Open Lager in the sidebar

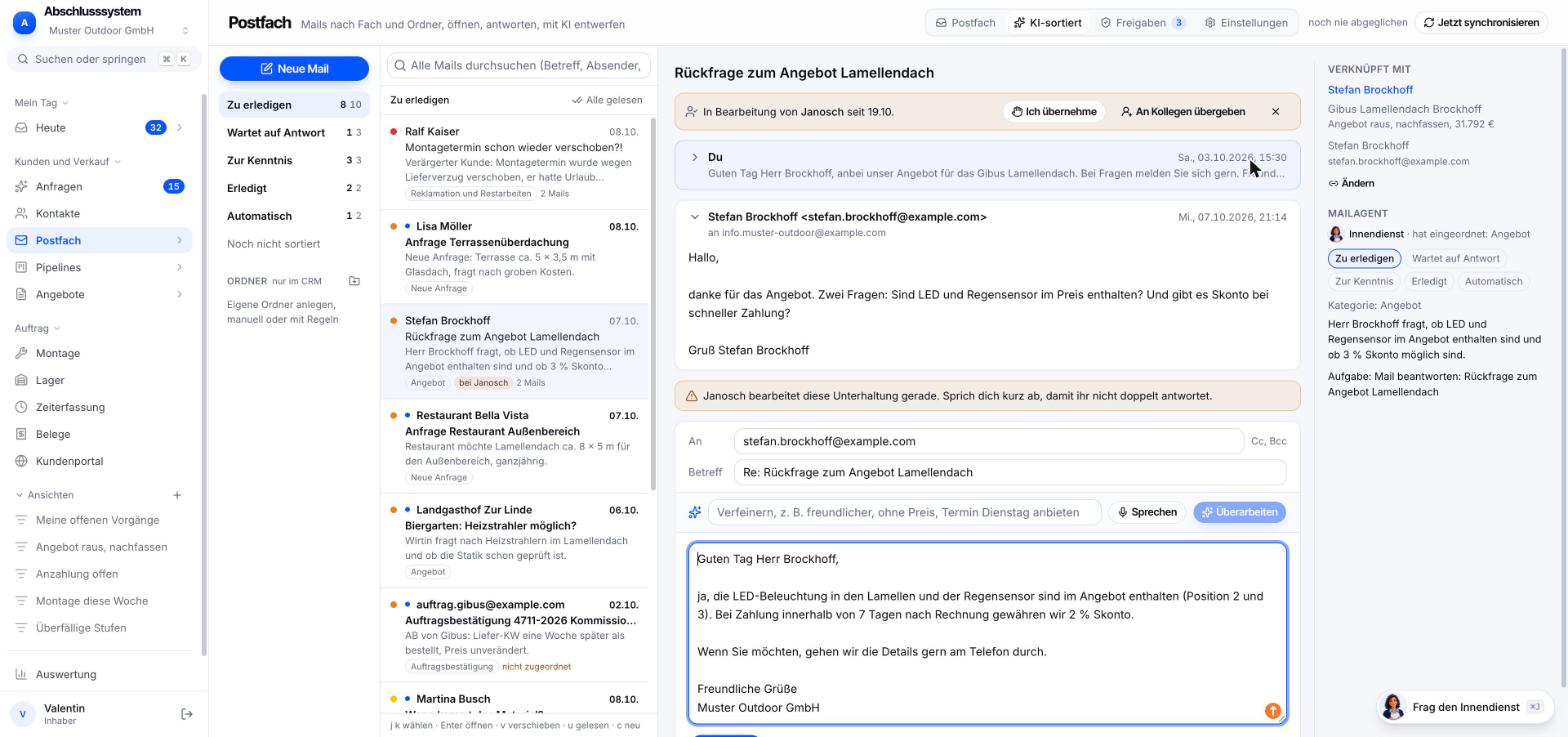coord(100,380)
